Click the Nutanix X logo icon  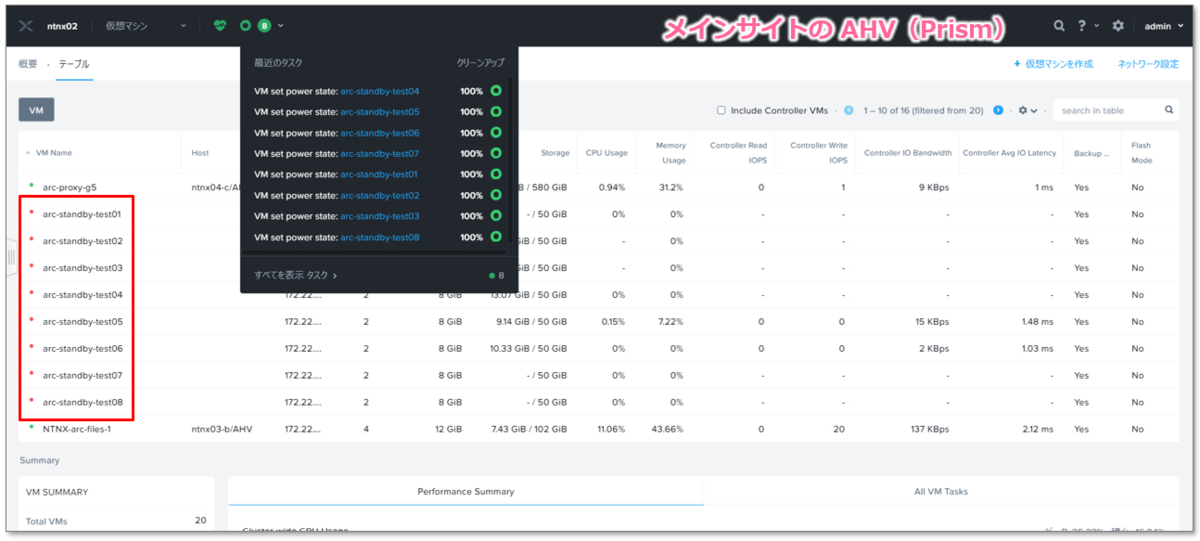27,25
